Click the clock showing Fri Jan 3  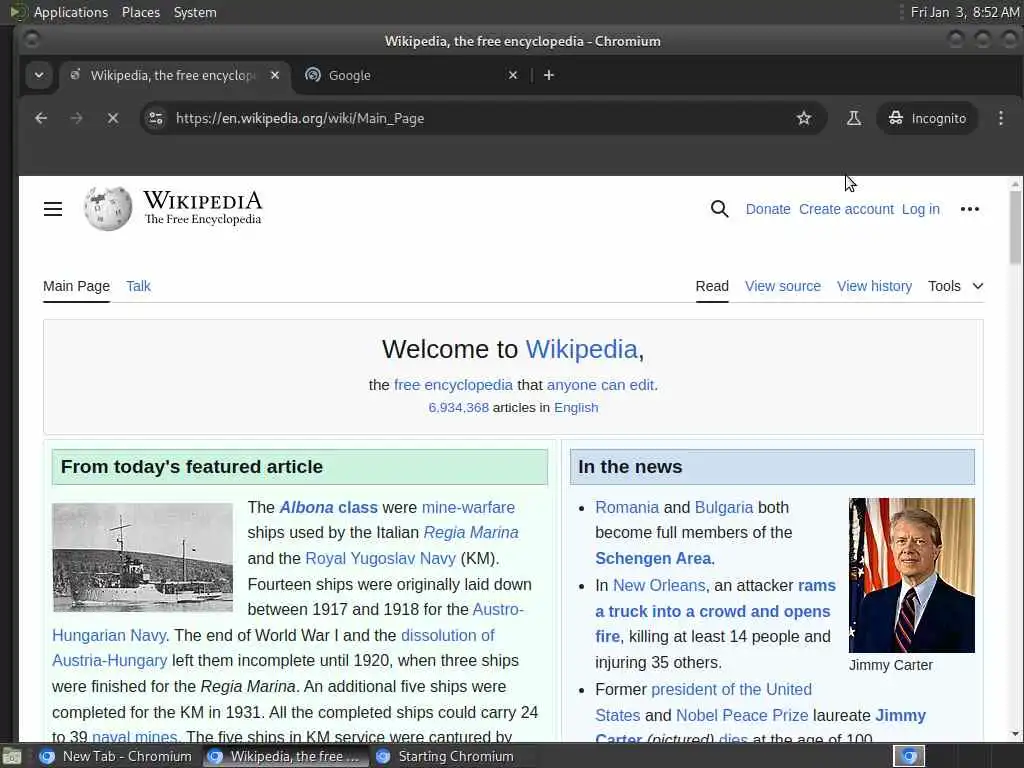(x=965, y=12)
